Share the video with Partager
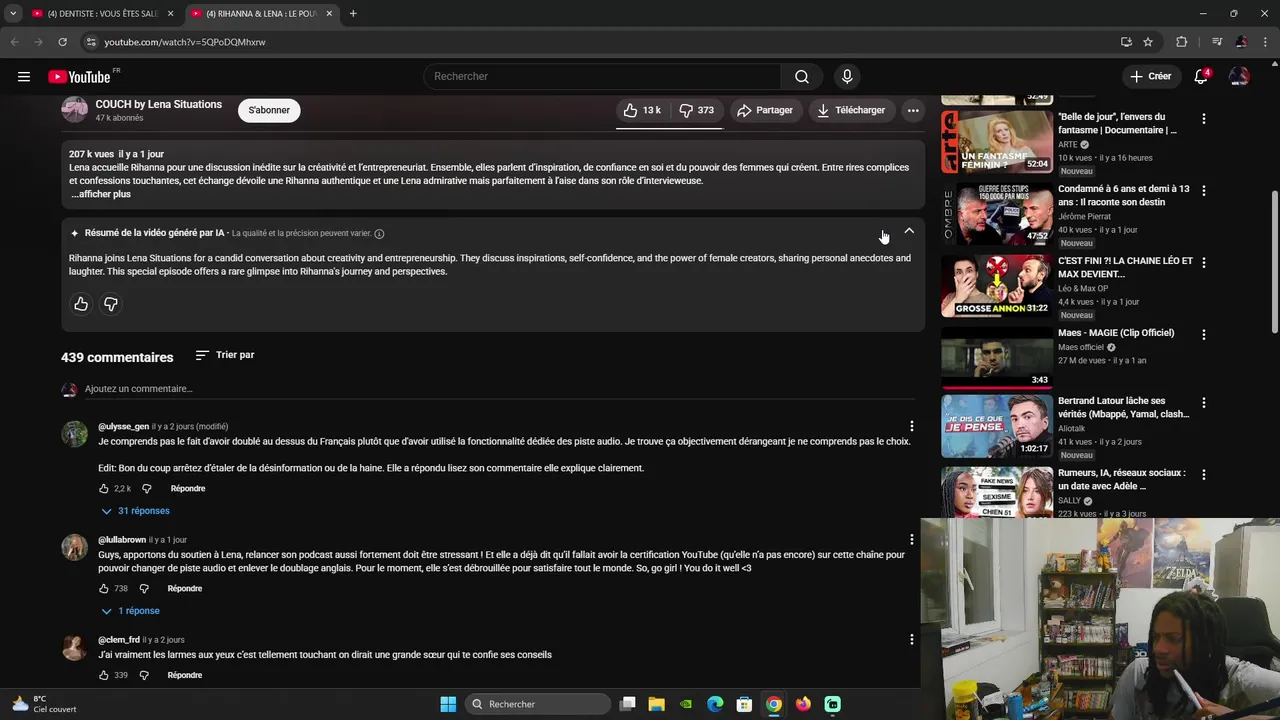Screen dimensions: 1280x720 pos(765,110)
